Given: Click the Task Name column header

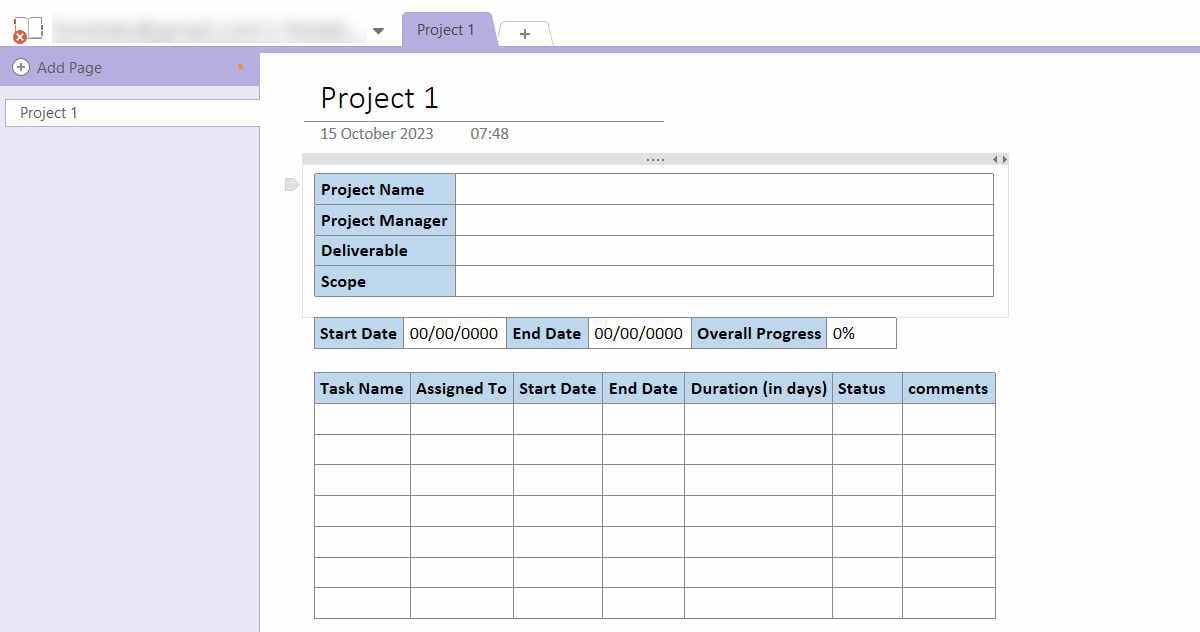Looking at the screenshot, I should pyautogui.click(x=362, y=389).
